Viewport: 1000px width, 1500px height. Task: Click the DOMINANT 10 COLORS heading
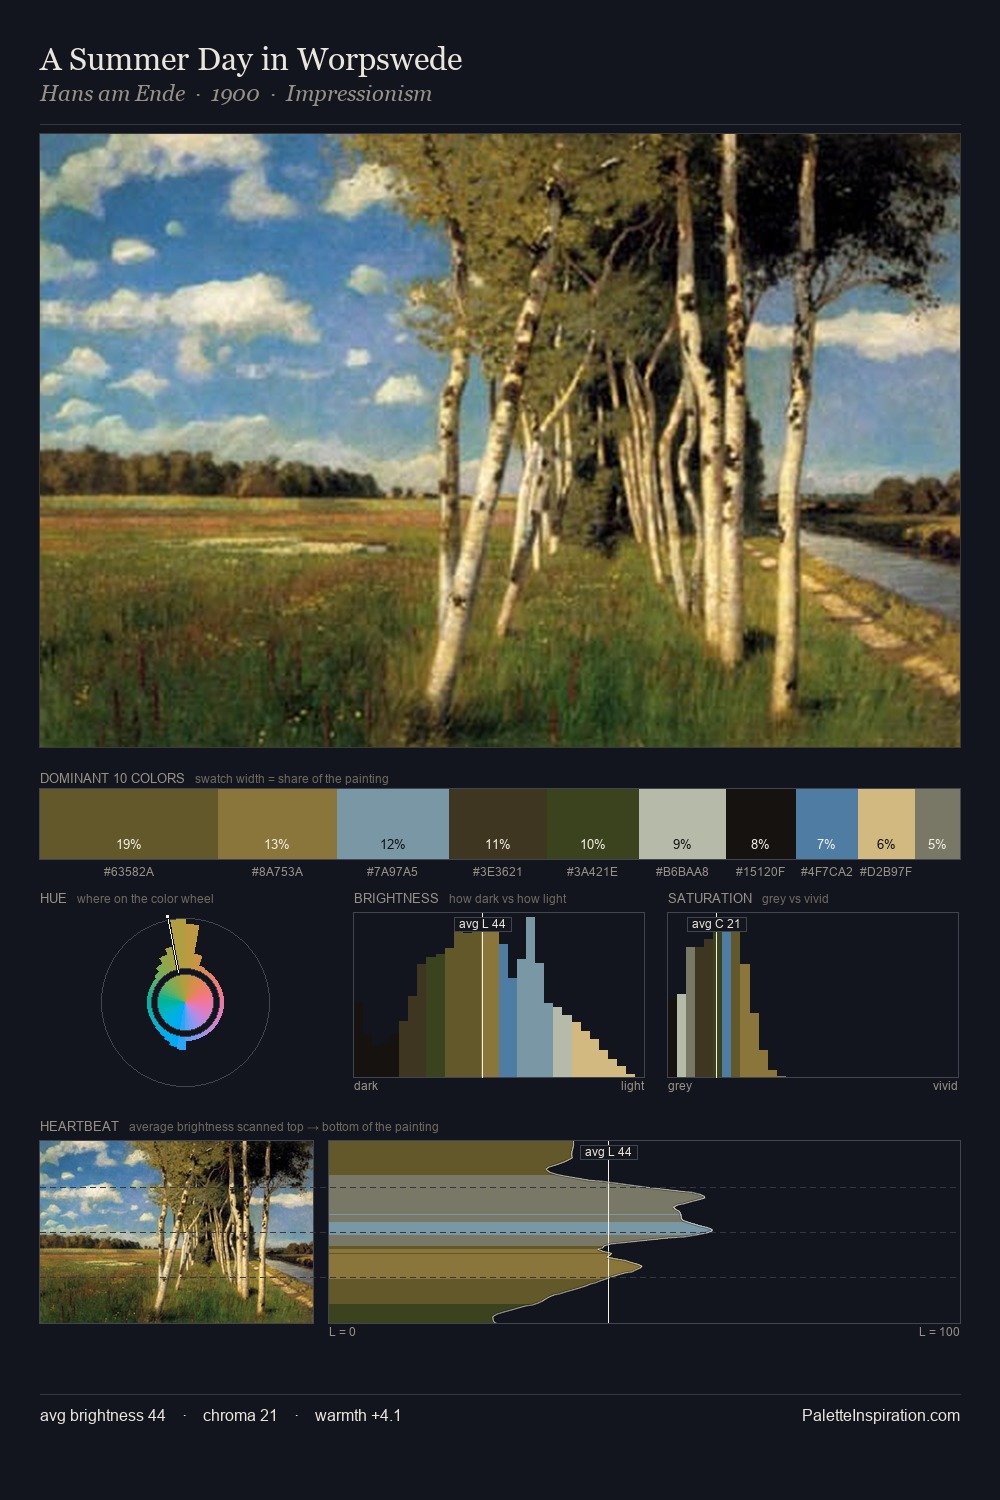pyautogui.click(x=112, y=778)
